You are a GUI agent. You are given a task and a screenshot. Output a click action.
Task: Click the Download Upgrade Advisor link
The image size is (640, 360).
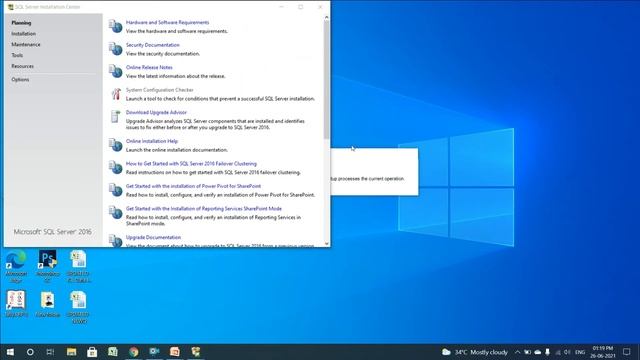156,112
